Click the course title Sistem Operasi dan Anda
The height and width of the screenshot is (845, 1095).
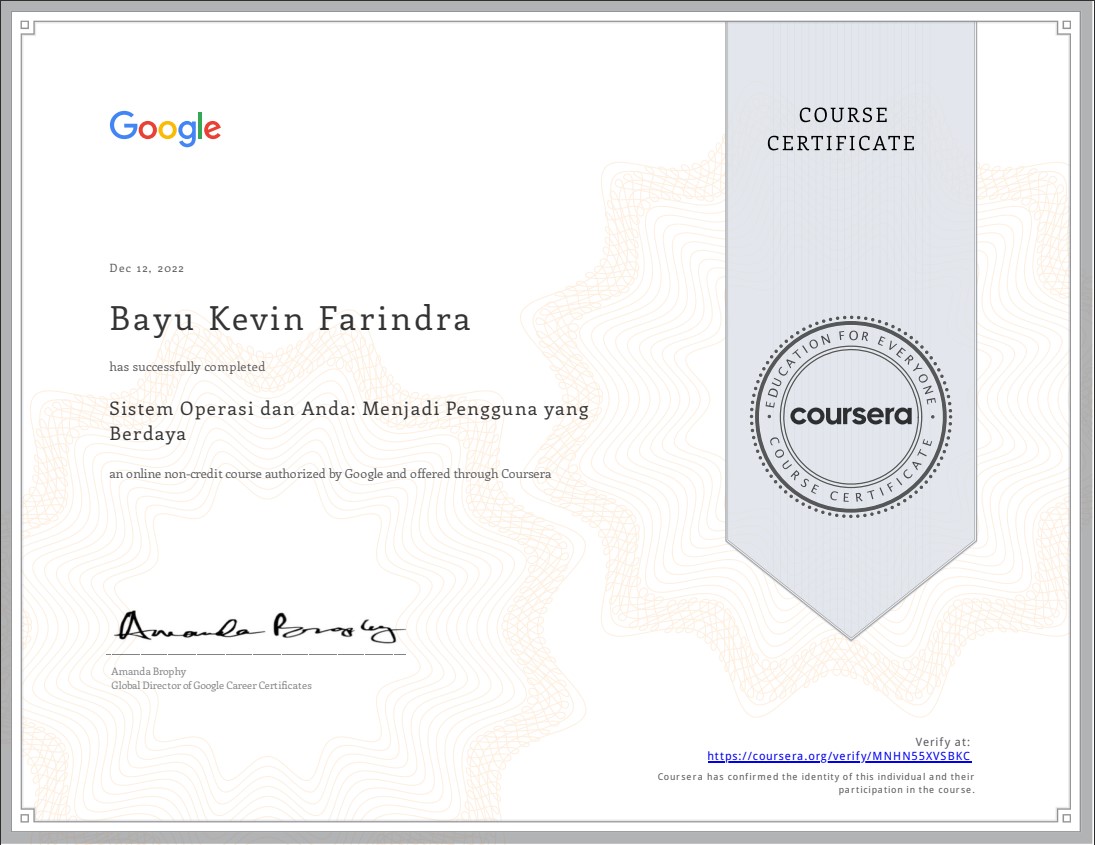[349, 421]
